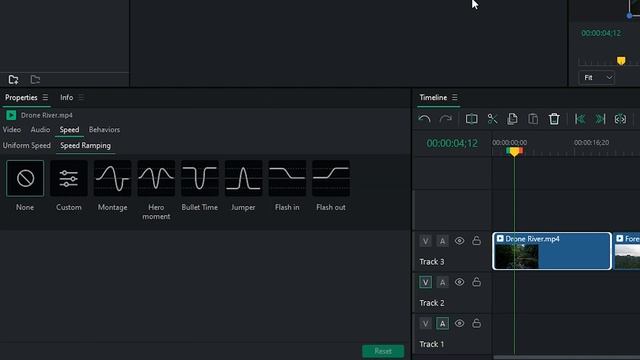Click the preview timecode 00:00:04;12

(601, 33)
